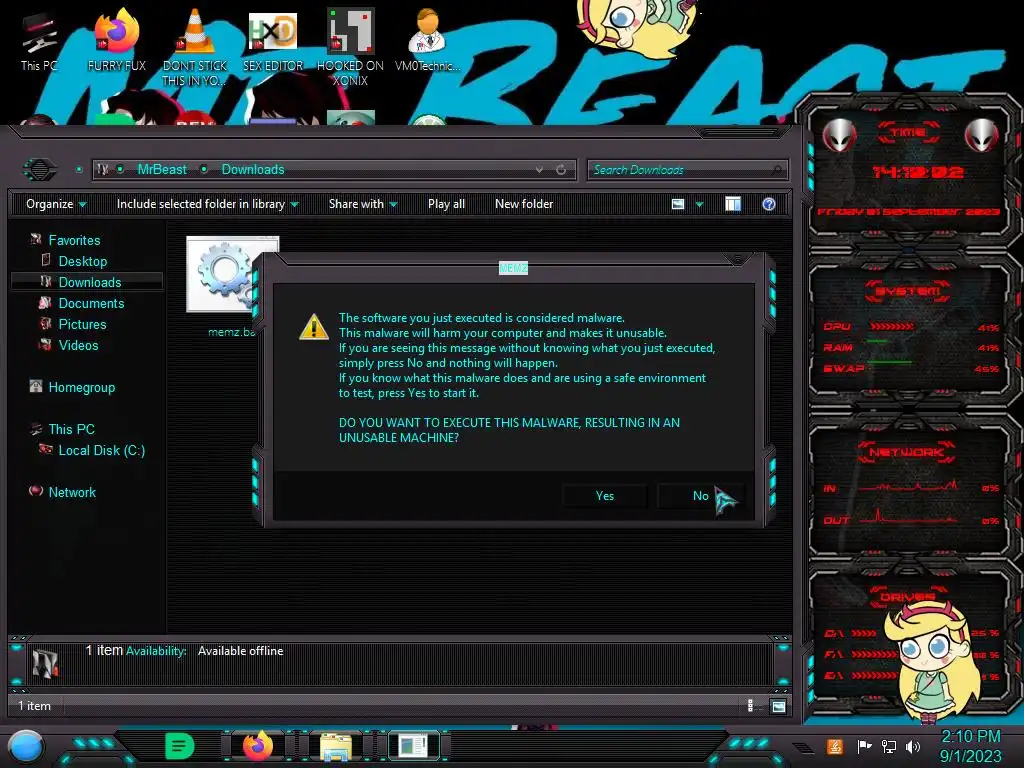This screenshot has height=768, width=1024.
Task: Click the MEMZ dialog warning icon
Action: coord(313,327)
